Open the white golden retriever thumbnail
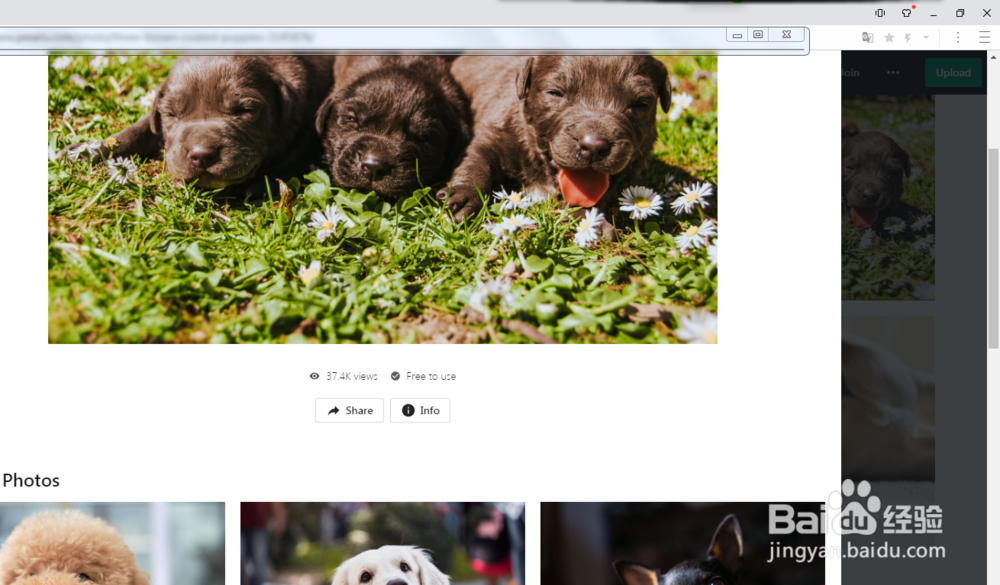Screen dimensions: 1000x585 pyautogui.click(x=383, y=544)
